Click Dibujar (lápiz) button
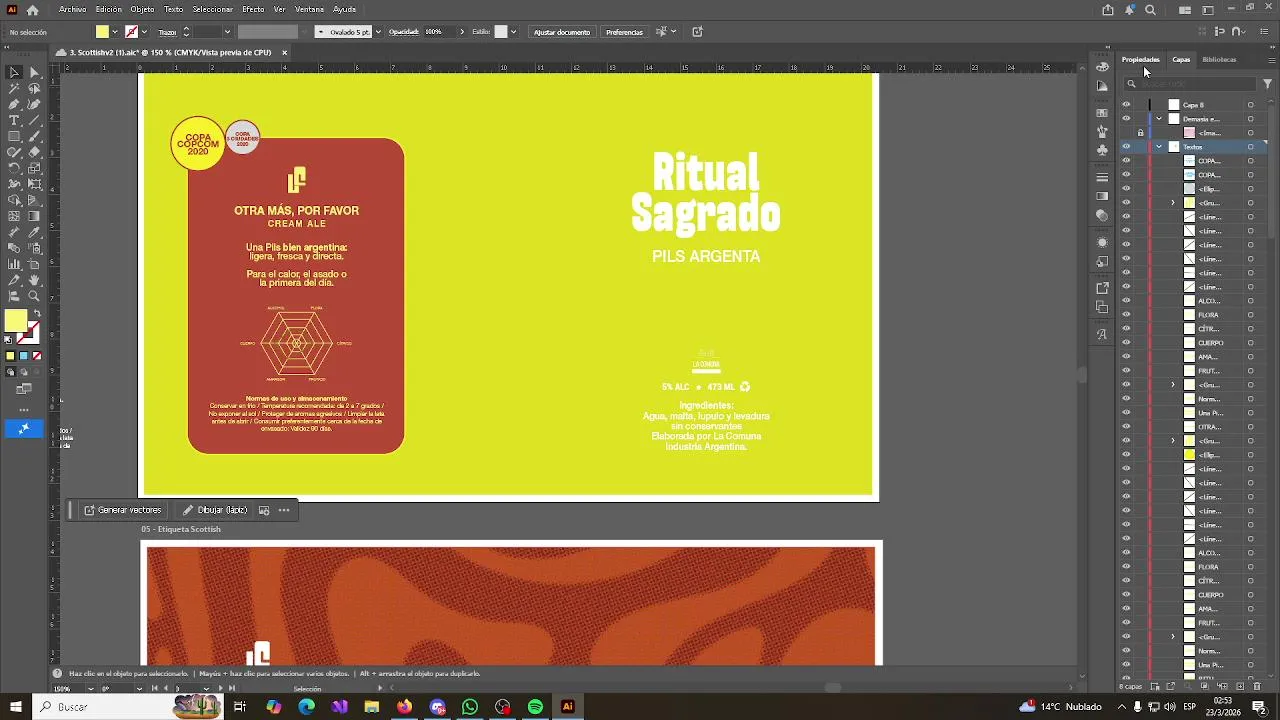This screenshot has width=1280, height=720. click(215, 510)
